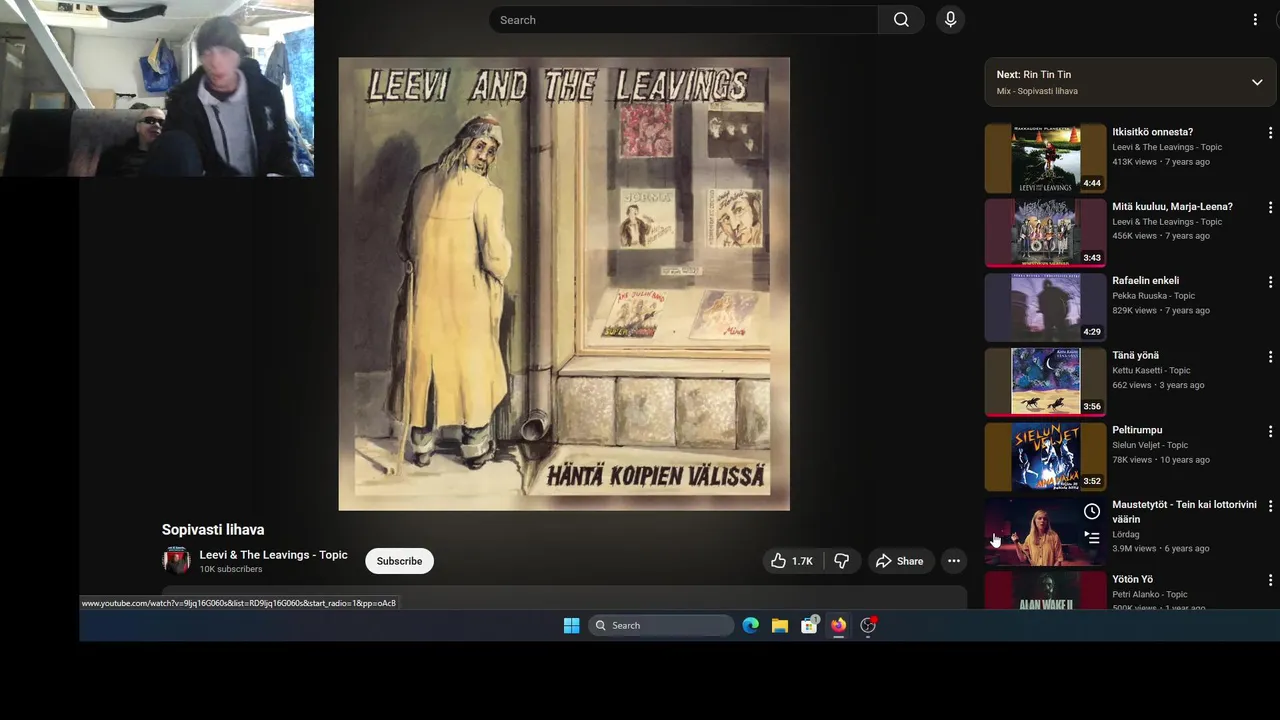The width and height of the screenshot is (1280, 720).
Task: Open Rafaelin enkeli video thumbnail
Action: 1045,307
